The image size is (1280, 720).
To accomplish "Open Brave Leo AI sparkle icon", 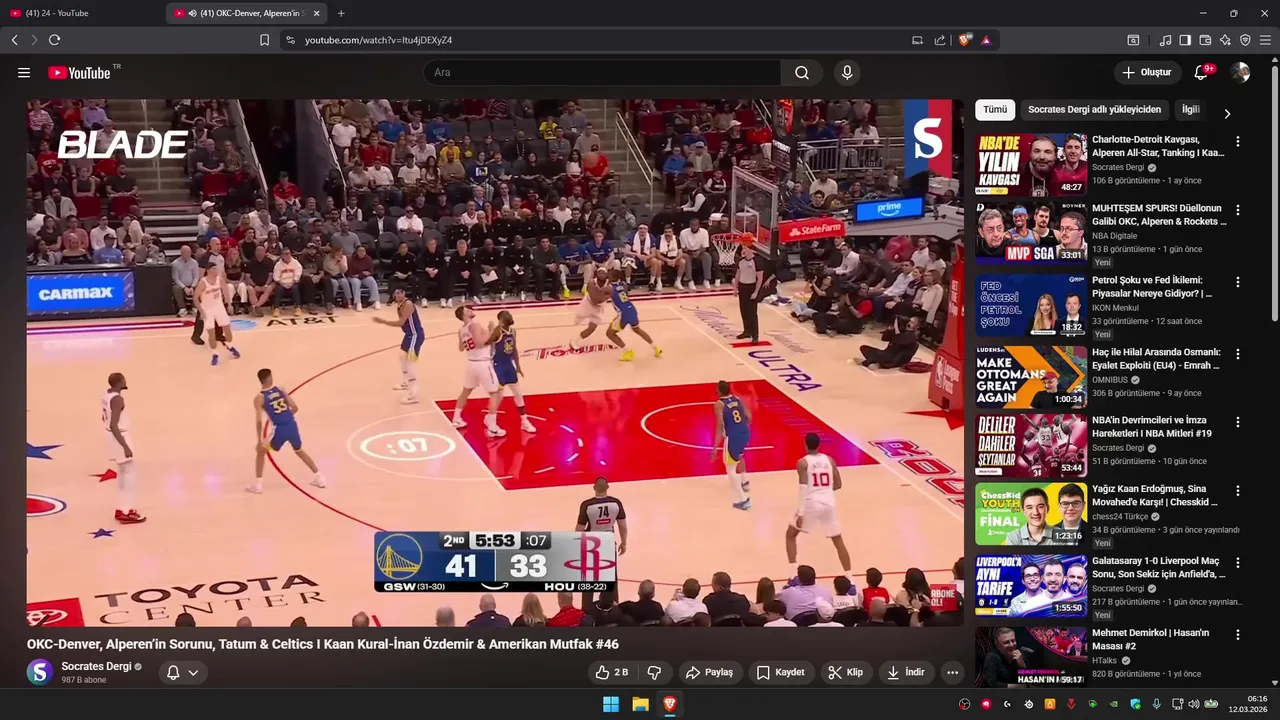I will point(1225,40).
